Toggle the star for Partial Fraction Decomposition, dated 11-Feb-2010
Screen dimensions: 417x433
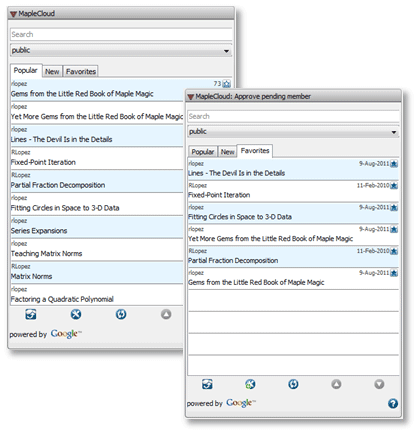coord(394,251)
